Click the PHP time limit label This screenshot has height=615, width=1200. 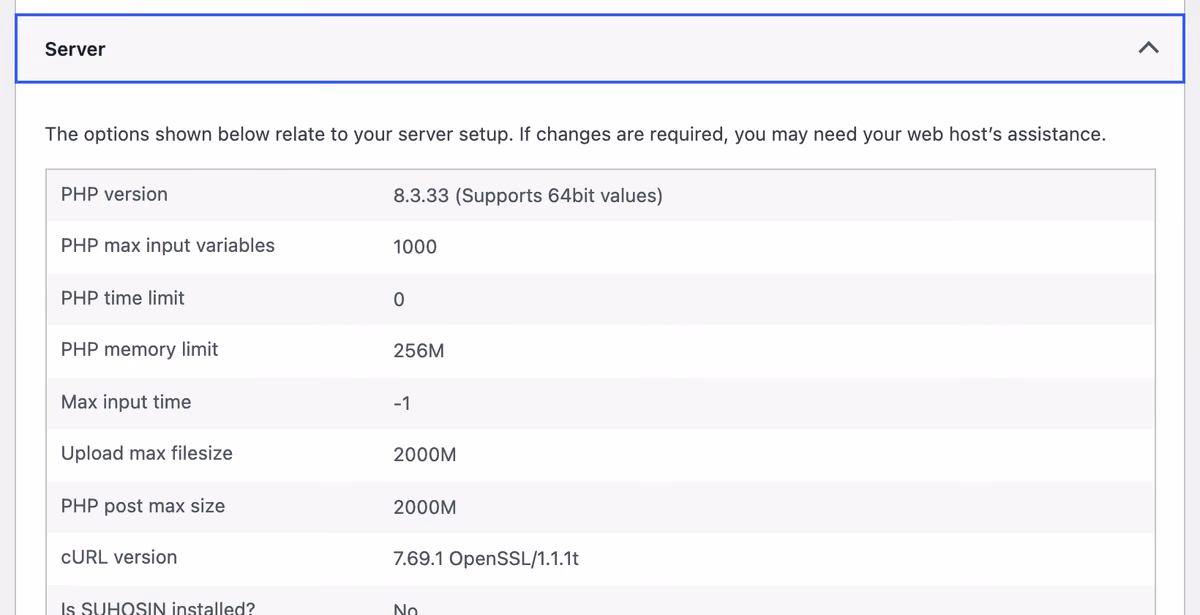123,298
